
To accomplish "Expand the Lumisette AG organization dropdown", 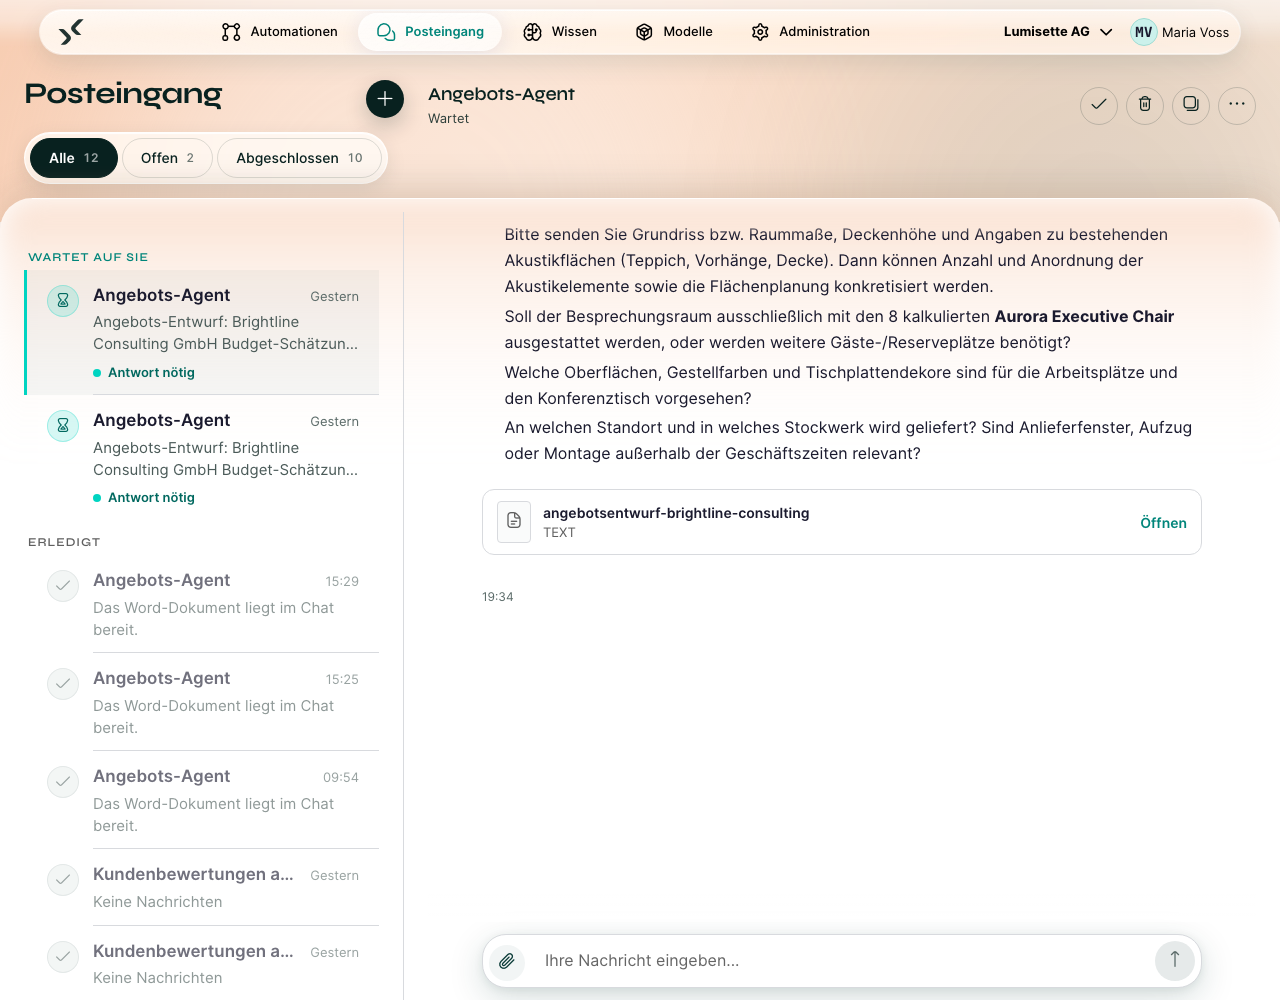I will pyautogui.click(x=1058, y=32).
